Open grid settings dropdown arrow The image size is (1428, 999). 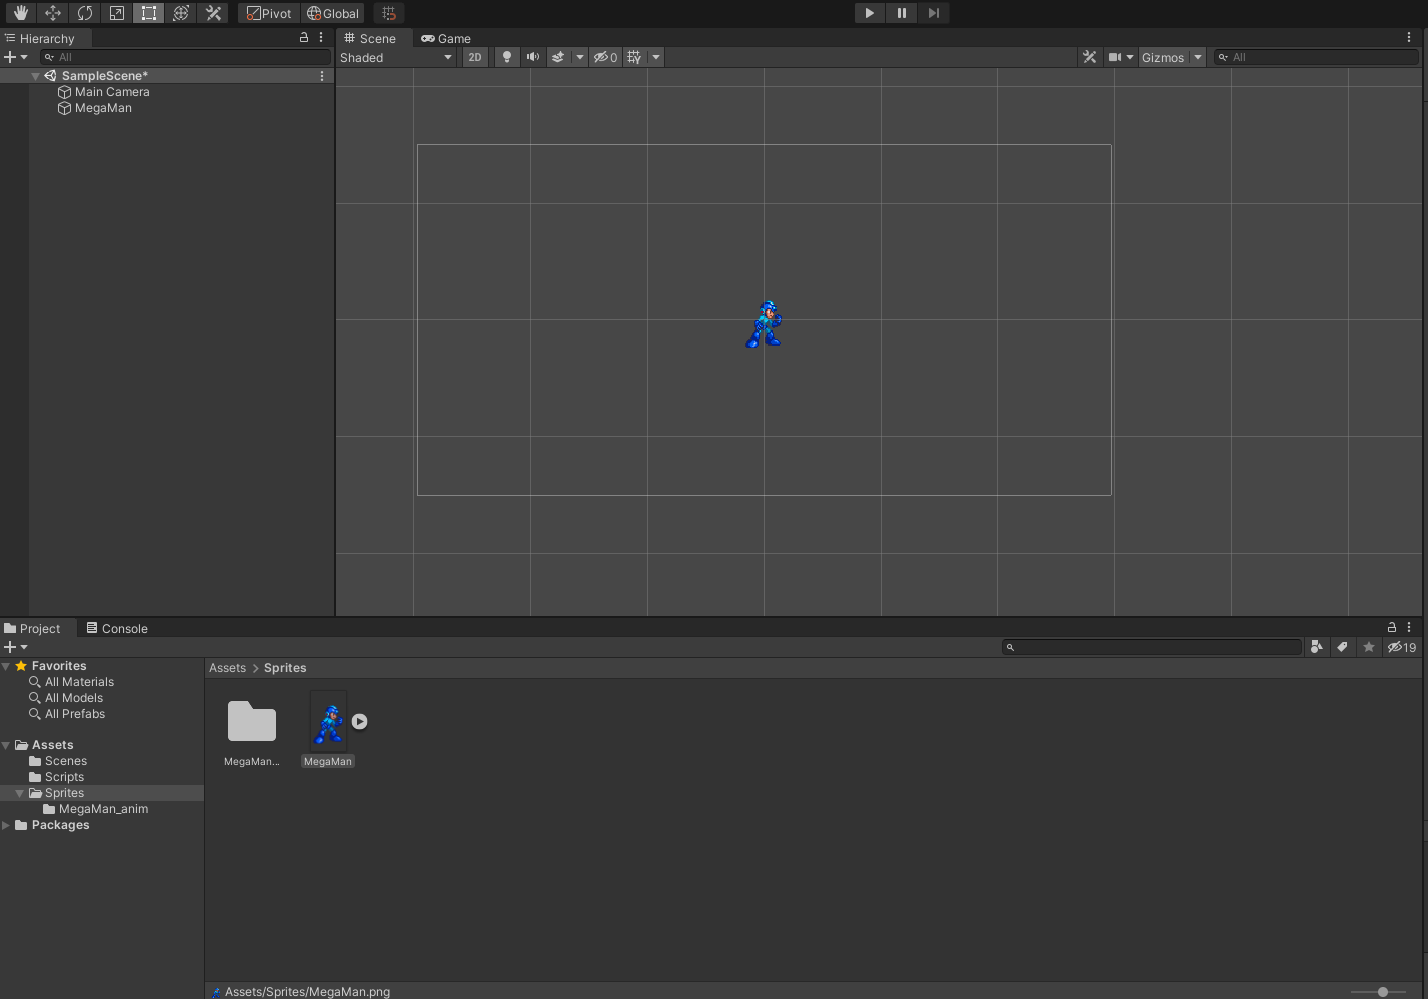(656, 57)
